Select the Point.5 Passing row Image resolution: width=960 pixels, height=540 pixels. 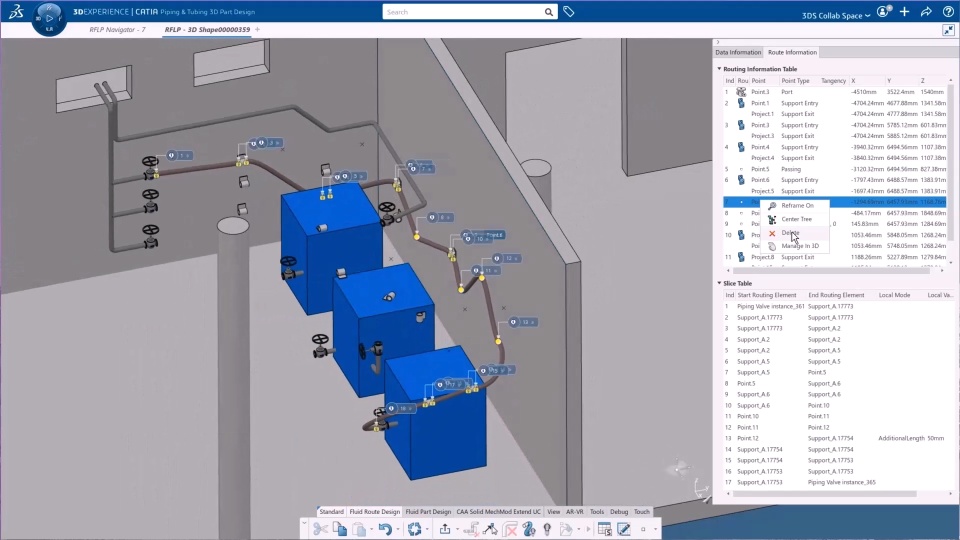835,169
